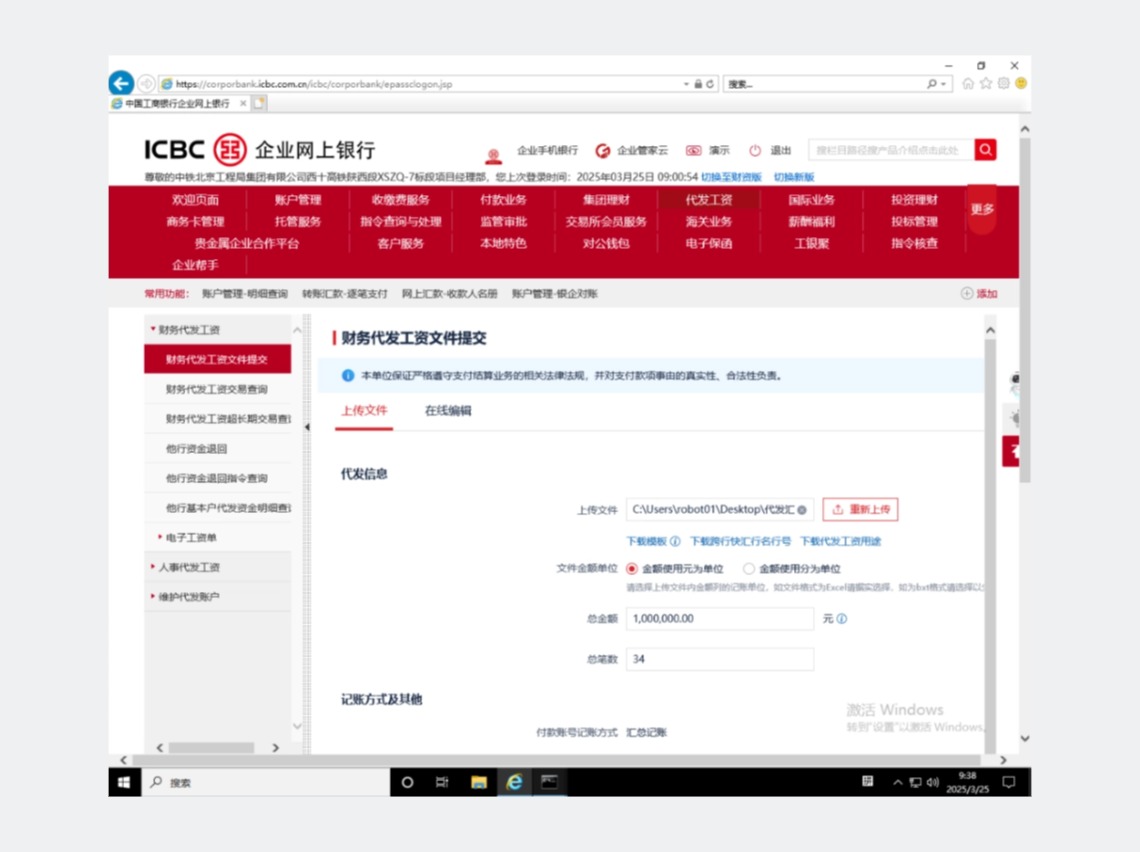
Task: Click the ICBC red circular logo
Action: pos(230,150)
